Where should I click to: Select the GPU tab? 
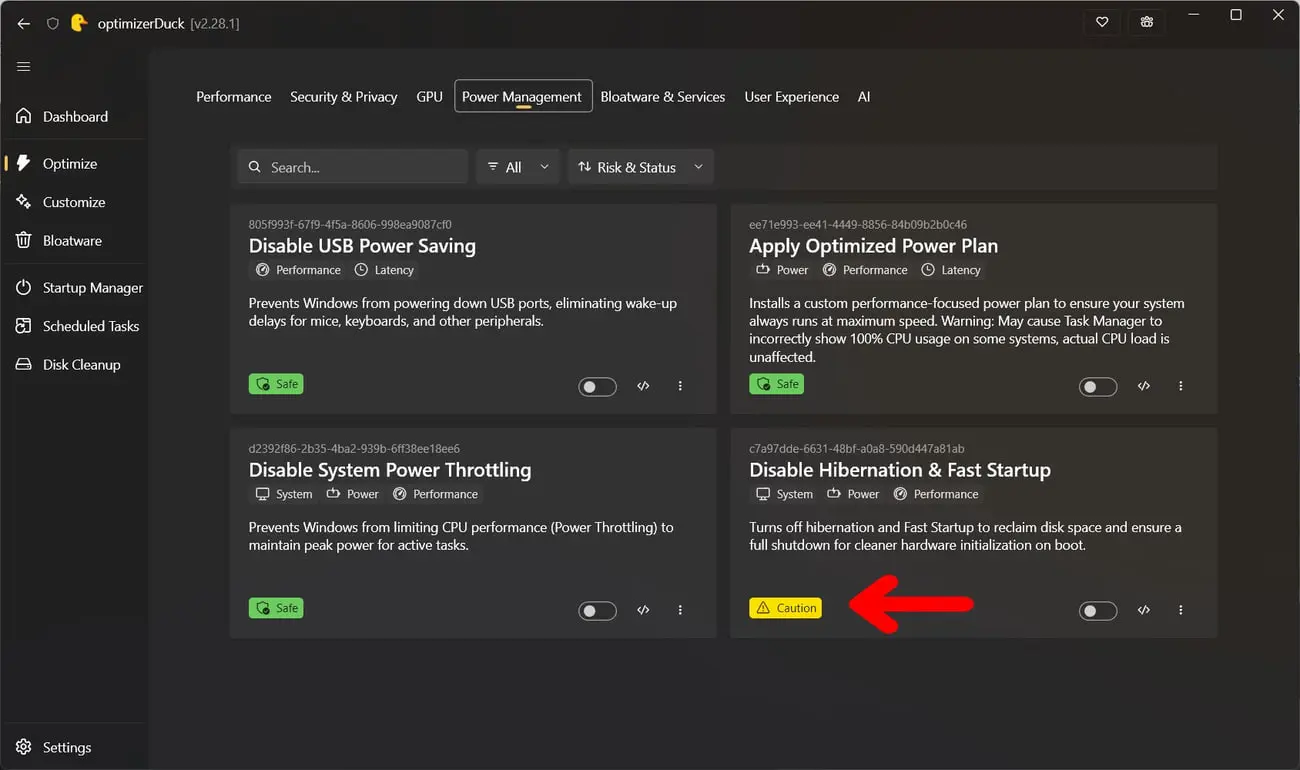click(x=429, y=97)
